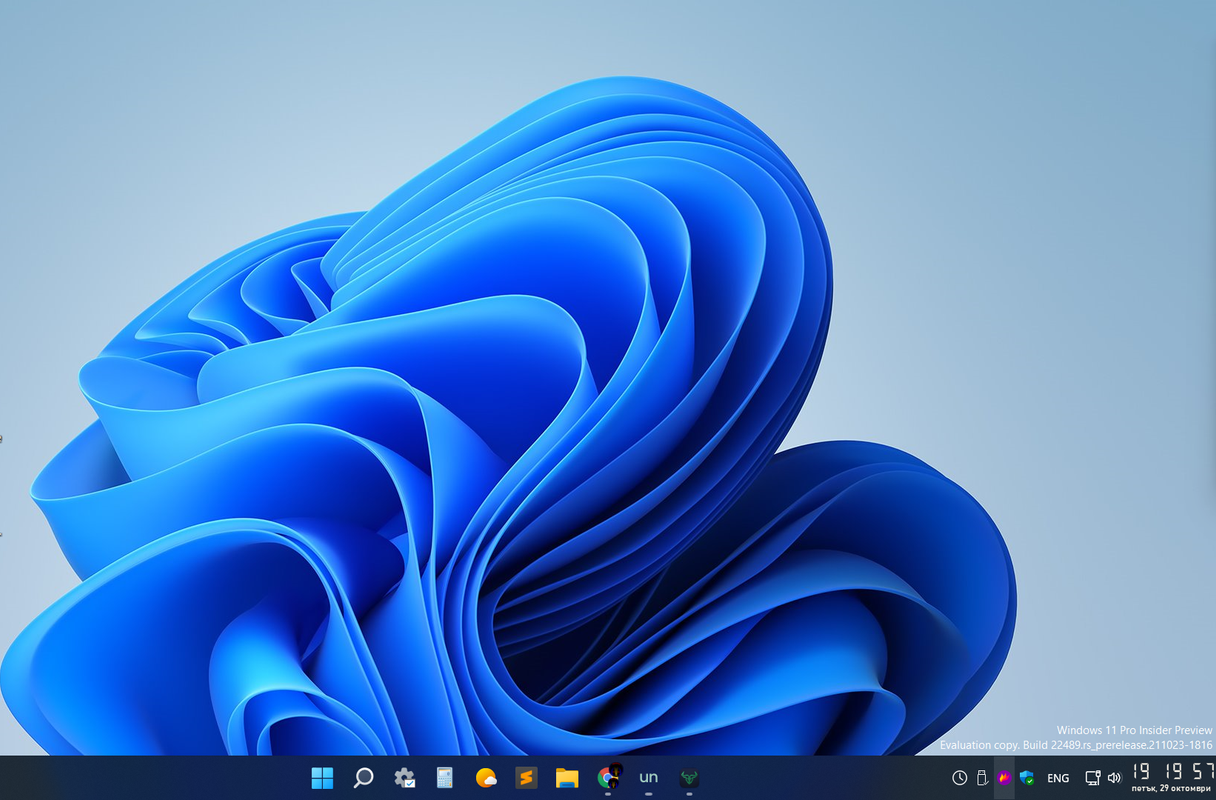Screen dimensions: 1216x800
Task: Open the volume speaker tray icon
Action: (1114, 778)
